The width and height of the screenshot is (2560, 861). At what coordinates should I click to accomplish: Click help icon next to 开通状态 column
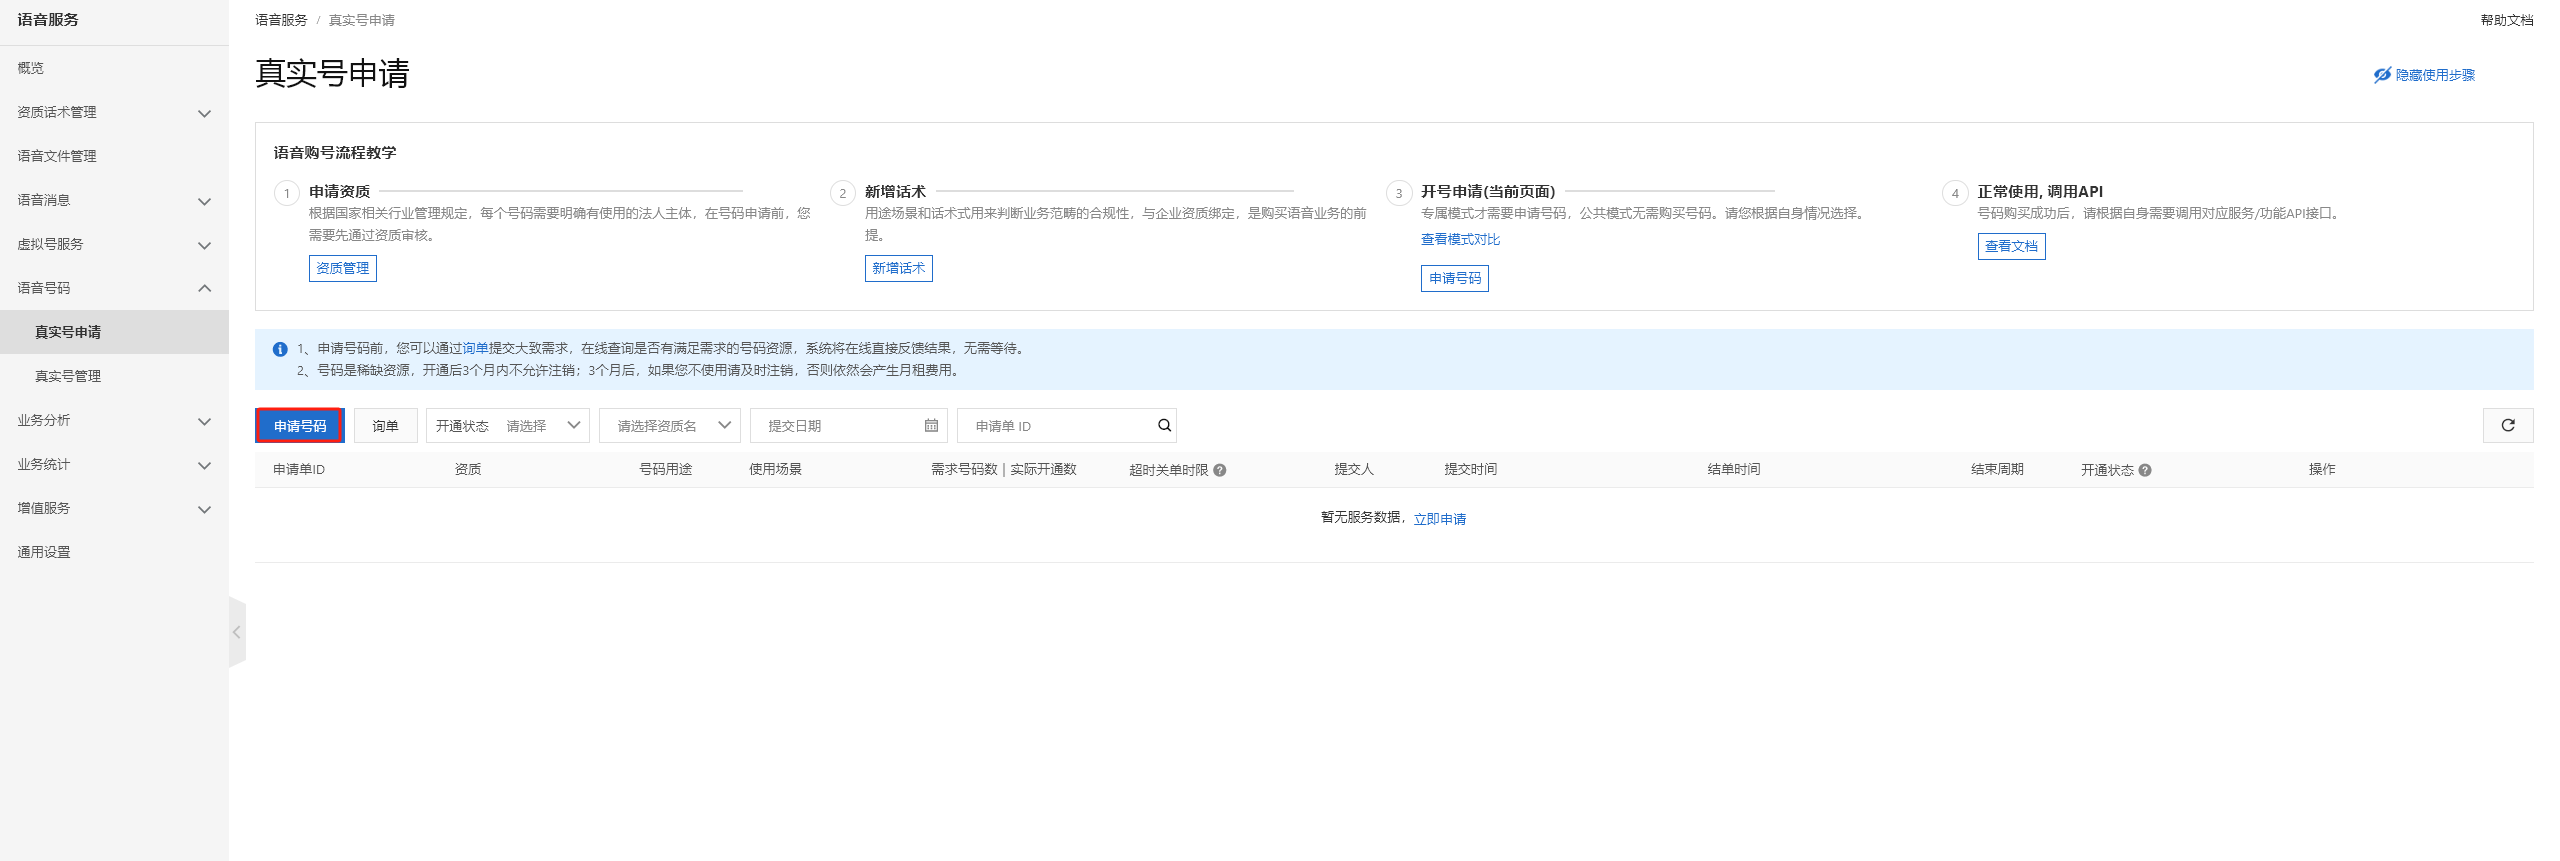coord(2145,470)
